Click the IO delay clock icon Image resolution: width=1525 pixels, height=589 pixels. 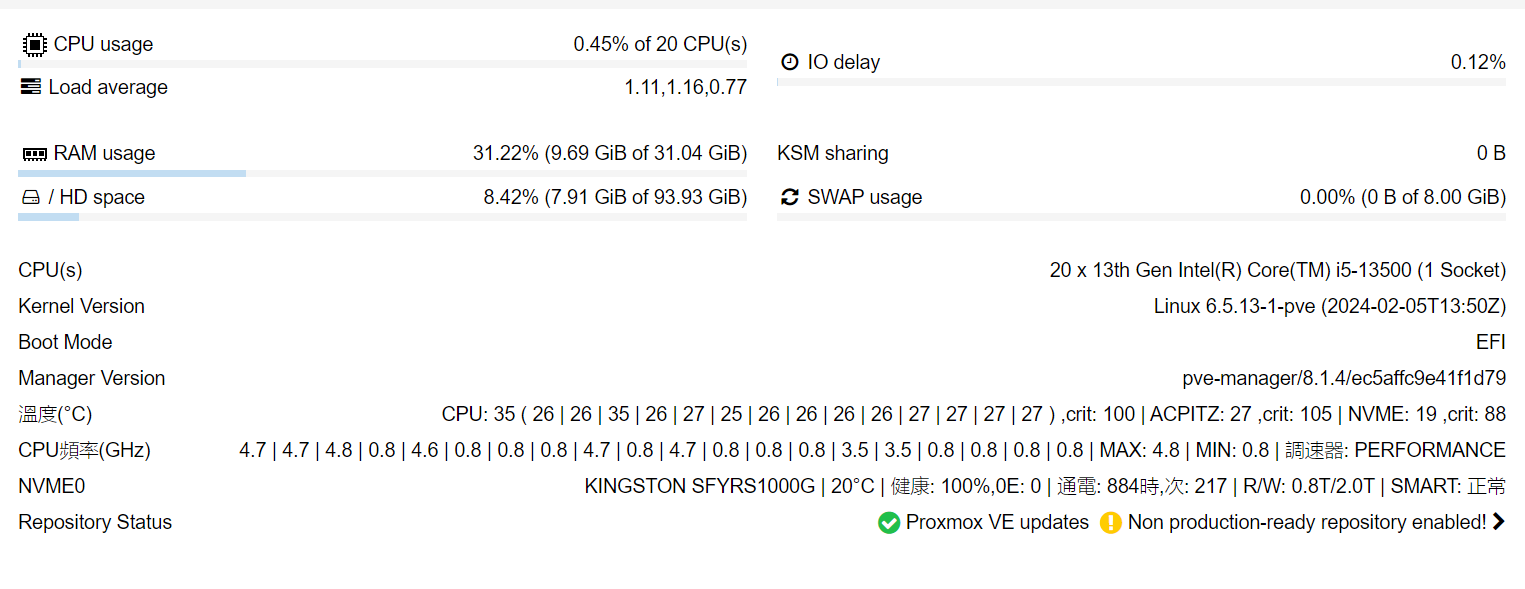(x=790, y=62)
